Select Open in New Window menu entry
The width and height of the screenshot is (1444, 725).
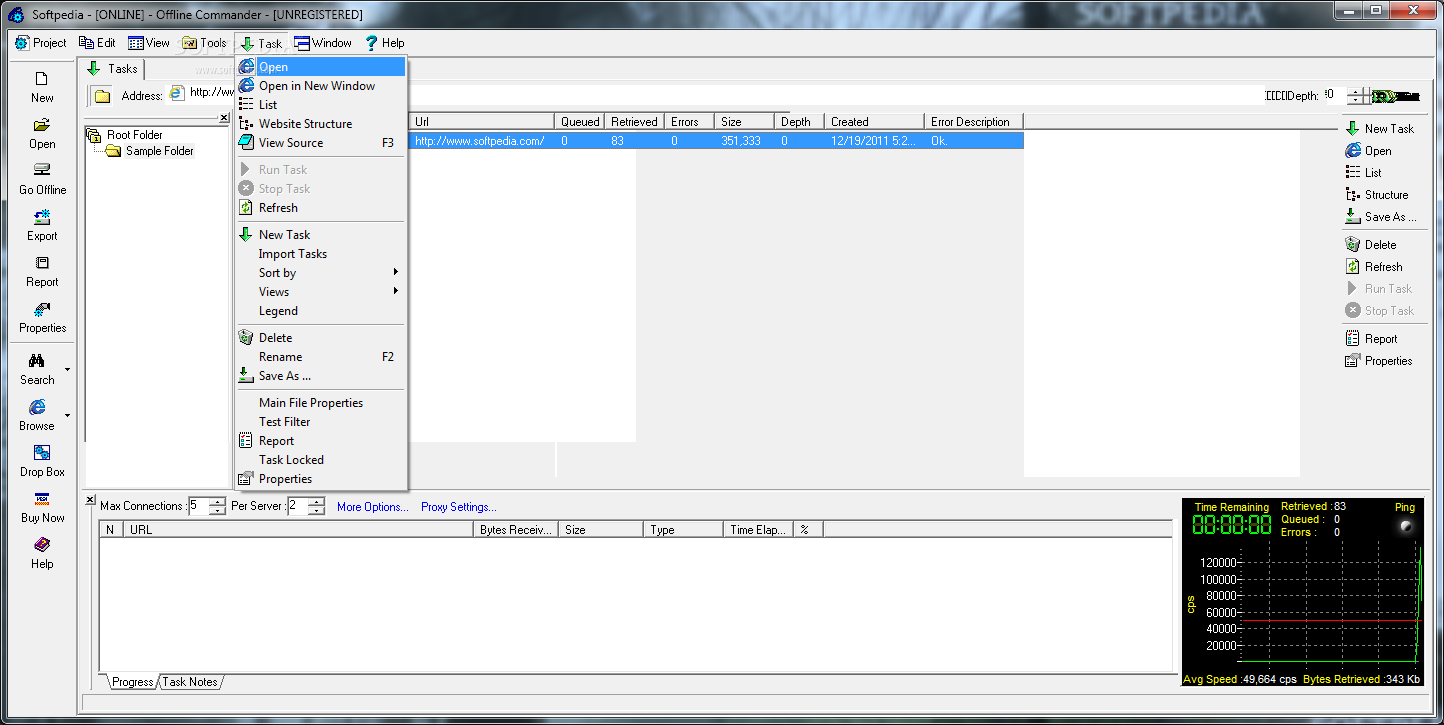[321, 86]
